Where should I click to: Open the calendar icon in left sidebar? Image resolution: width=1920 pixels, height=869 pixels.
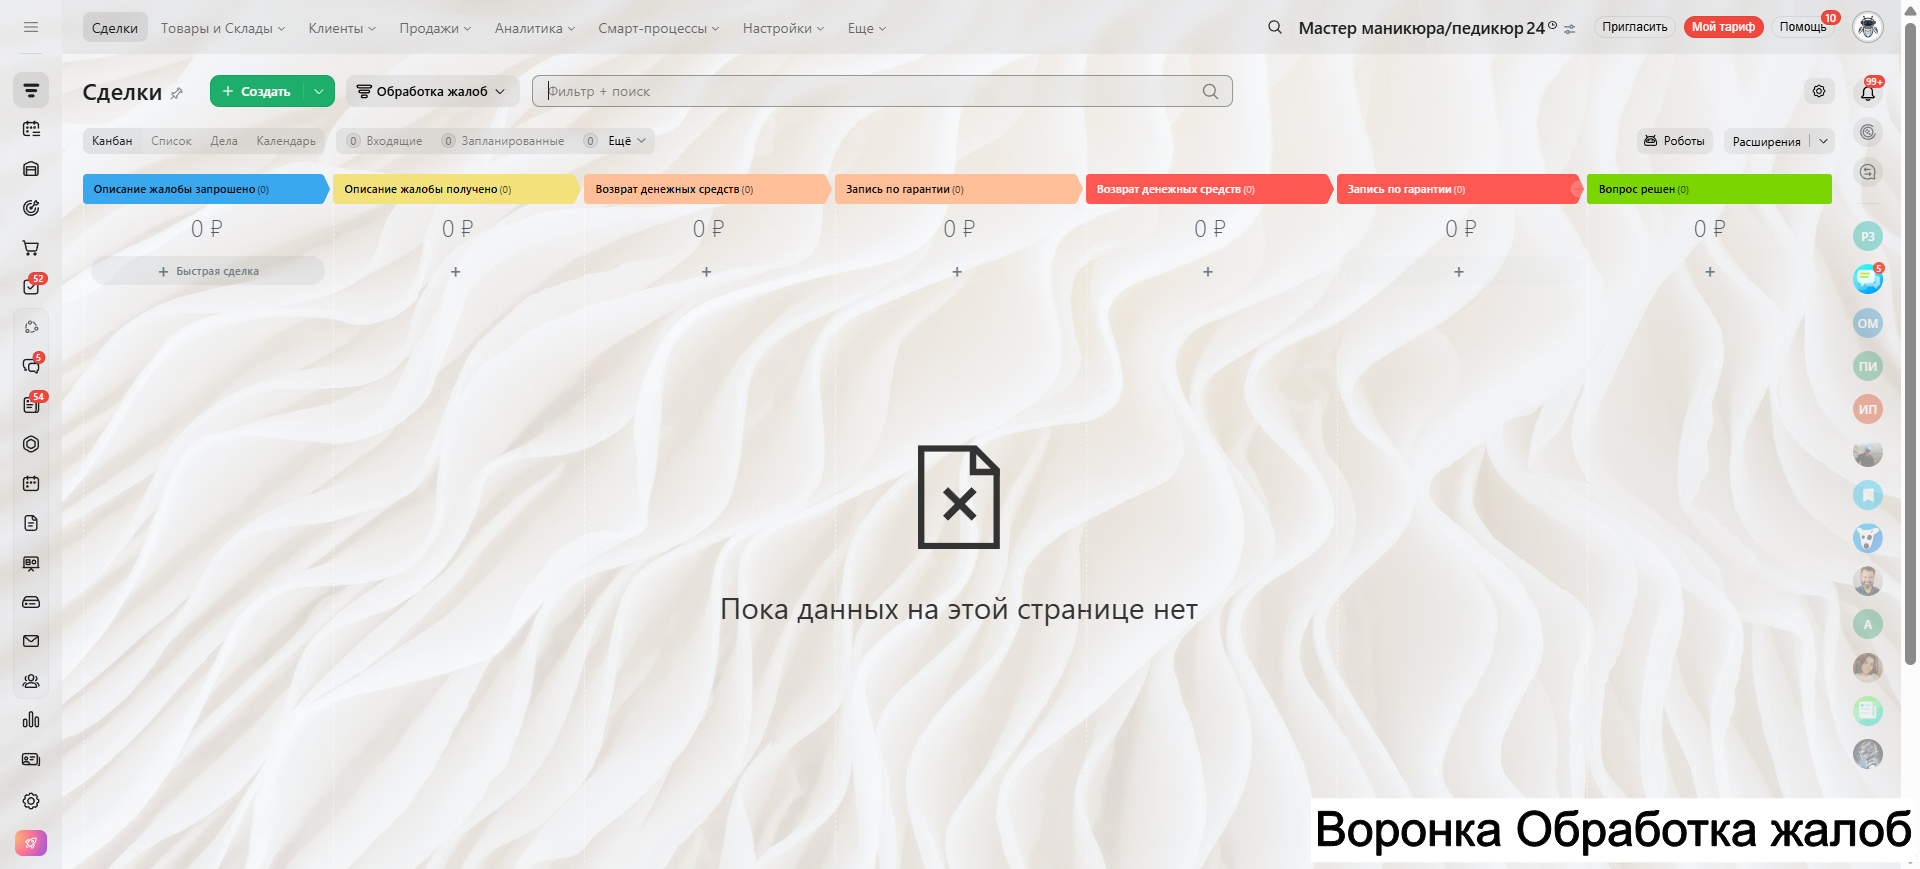pos(31,484)
